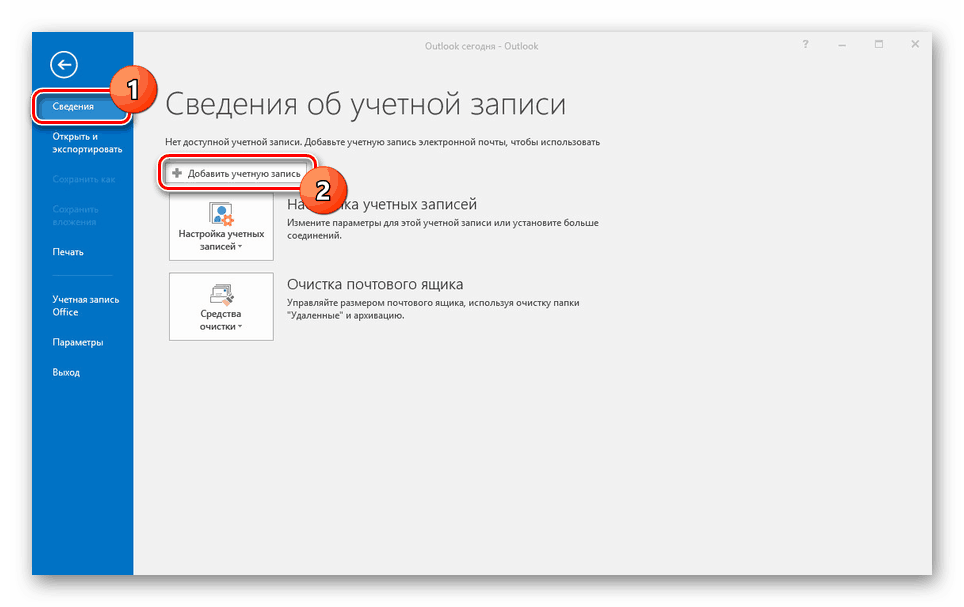Click the Добавить учетную запись button

237,173
